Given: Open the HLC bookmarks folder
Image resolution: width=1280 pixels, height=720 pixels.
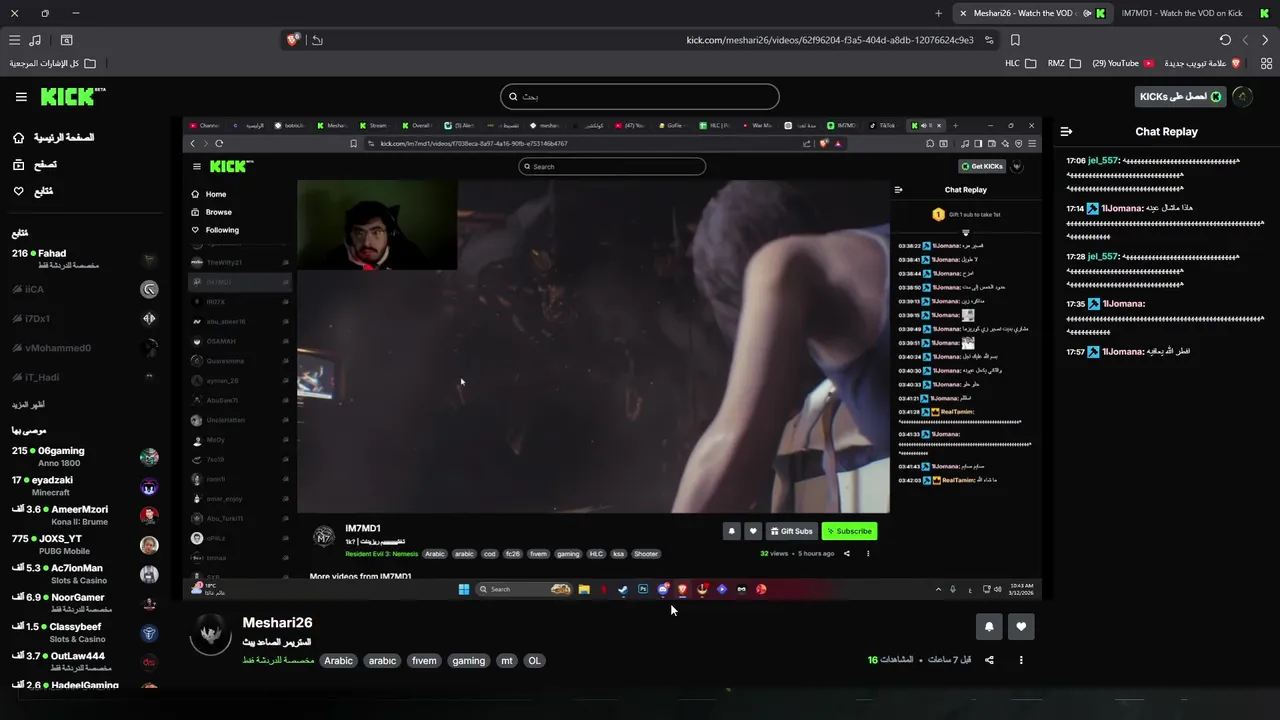Looking at the screenshot, I should click(x=1020, y=63).
